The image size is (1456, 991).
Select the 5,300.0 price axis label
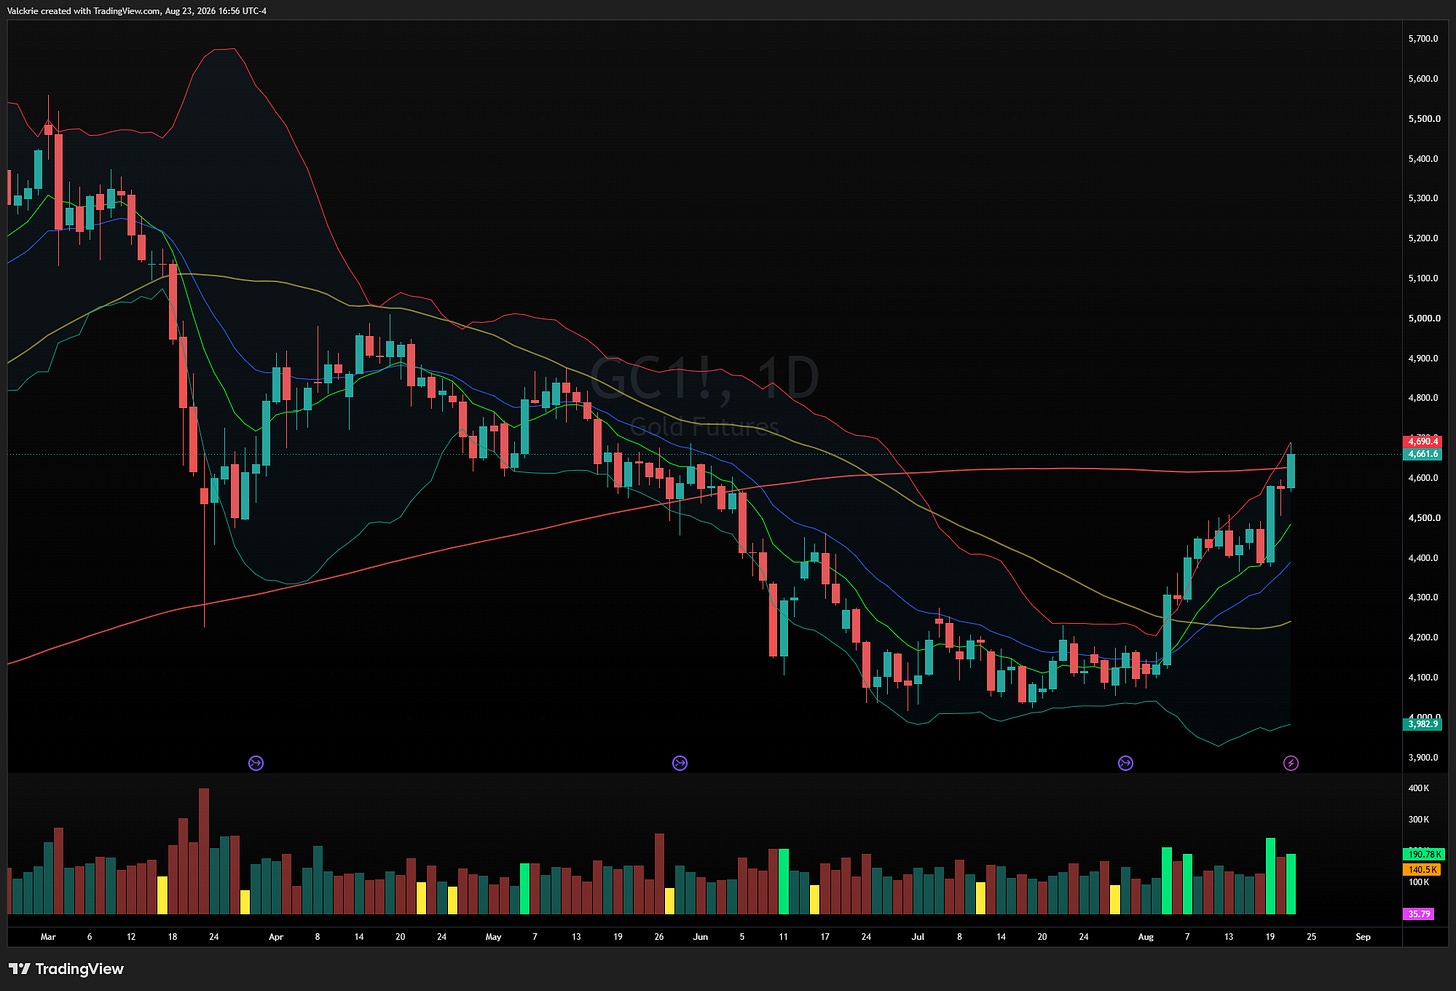tap(1423, 199)
